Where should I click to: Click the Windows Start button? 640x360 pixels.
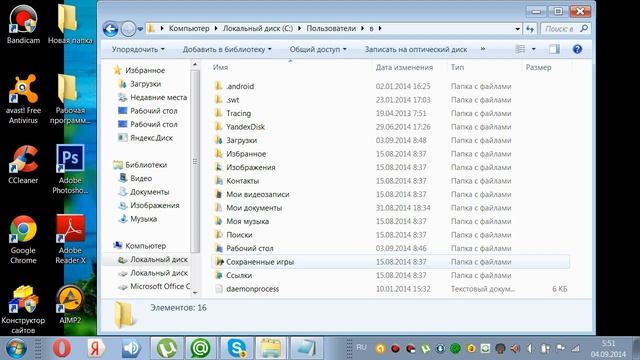click(x=16, y=348)
